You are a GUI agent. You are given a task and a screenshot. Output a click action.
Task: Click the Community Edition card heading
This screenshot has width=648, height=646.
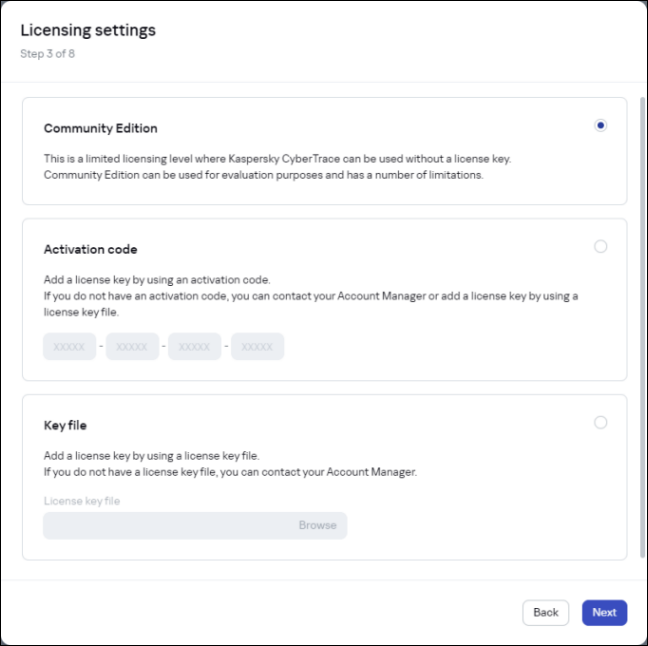click(101, 129)
